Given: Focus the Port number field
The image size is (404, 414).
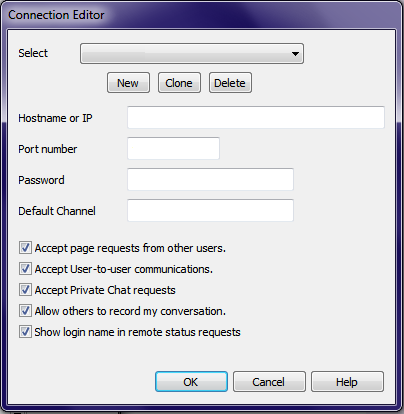Looking at the screenshot, I should pos(173,148).
